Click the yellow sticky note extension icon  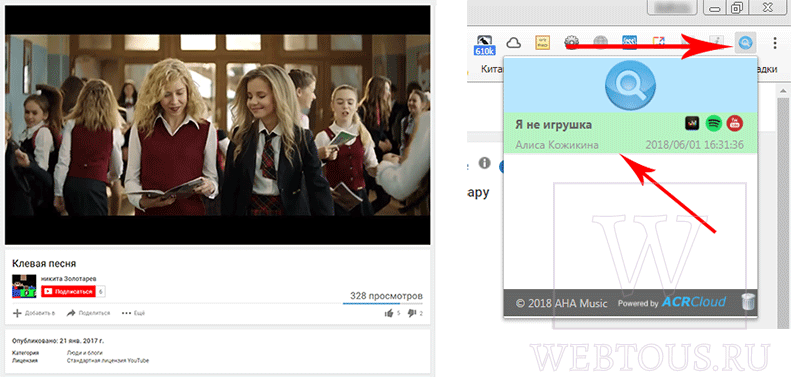(x=542, y=43)
